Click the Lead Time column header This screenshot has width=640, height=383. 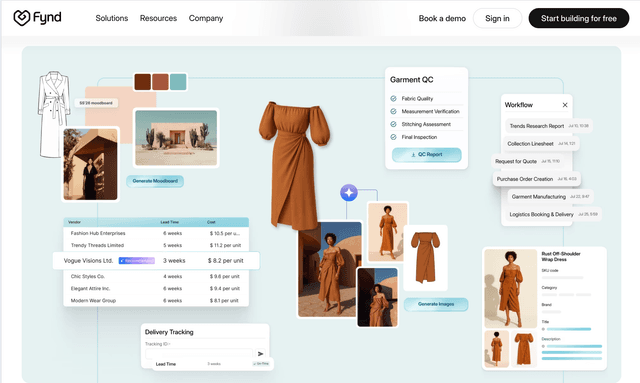coord(170,222)
